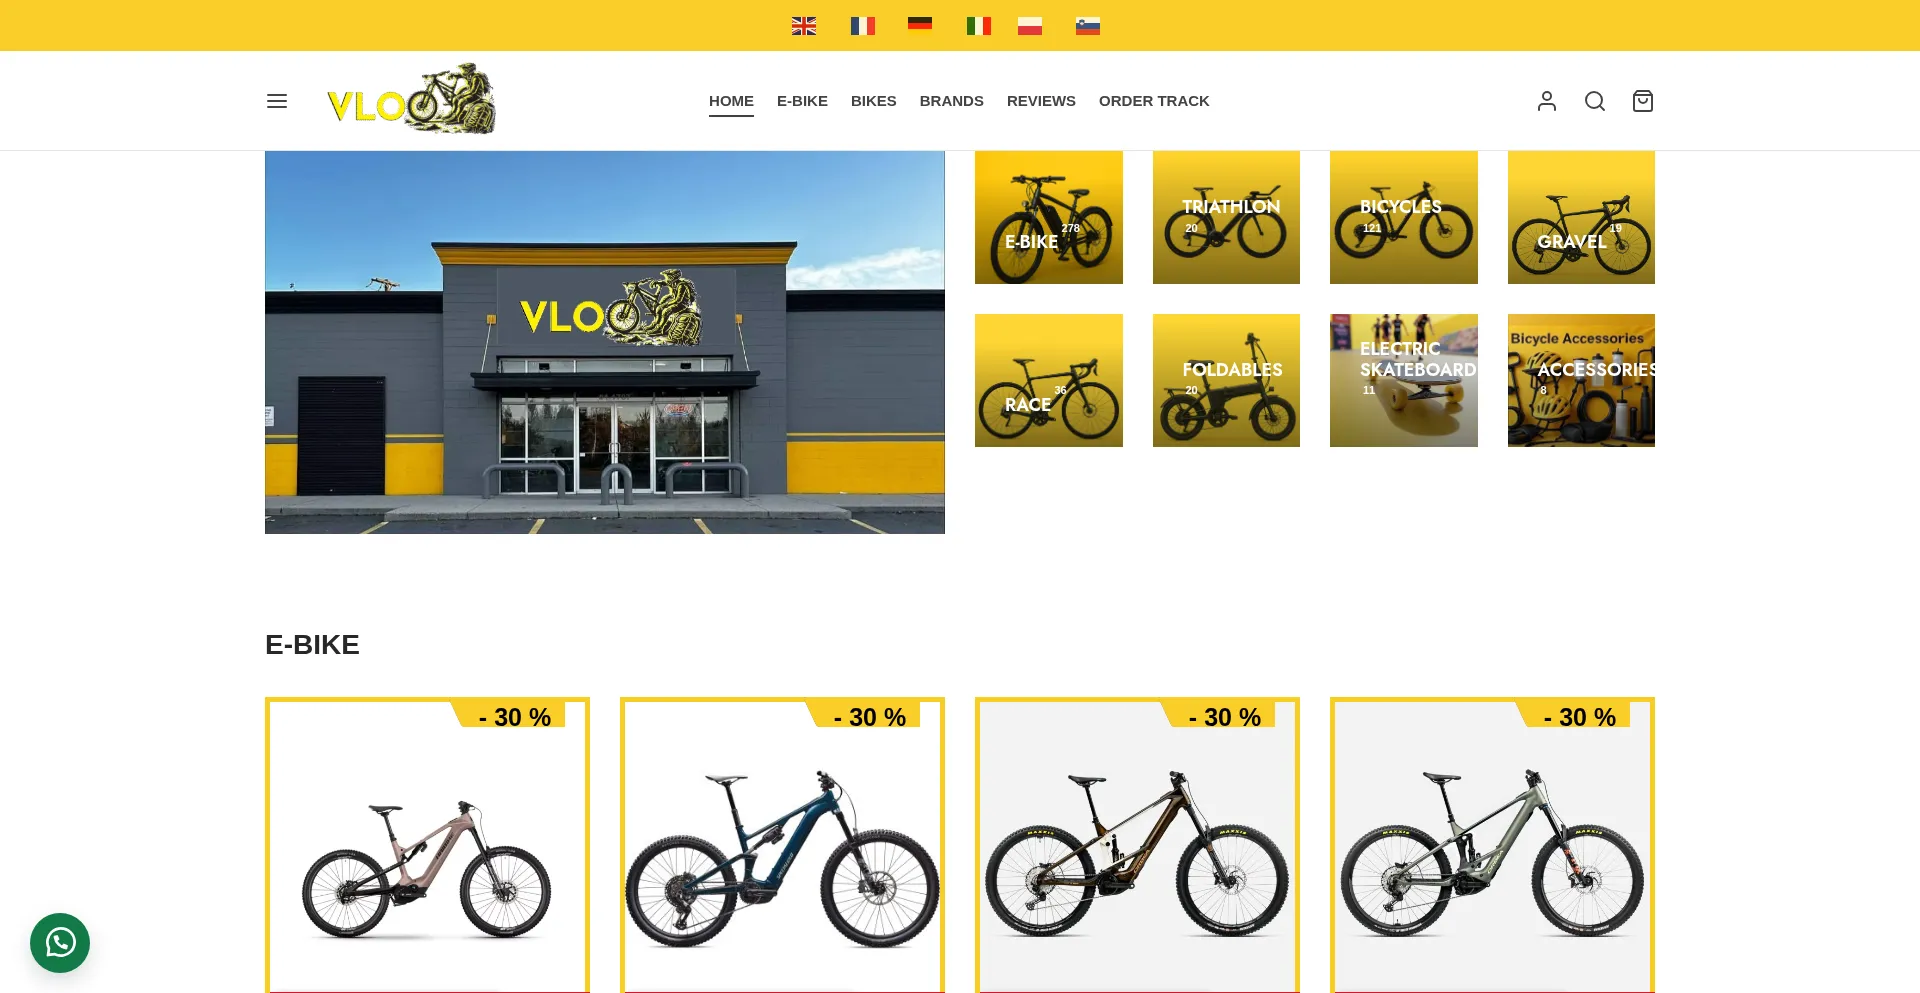Open the hamburger menu icon

point(277,101)
